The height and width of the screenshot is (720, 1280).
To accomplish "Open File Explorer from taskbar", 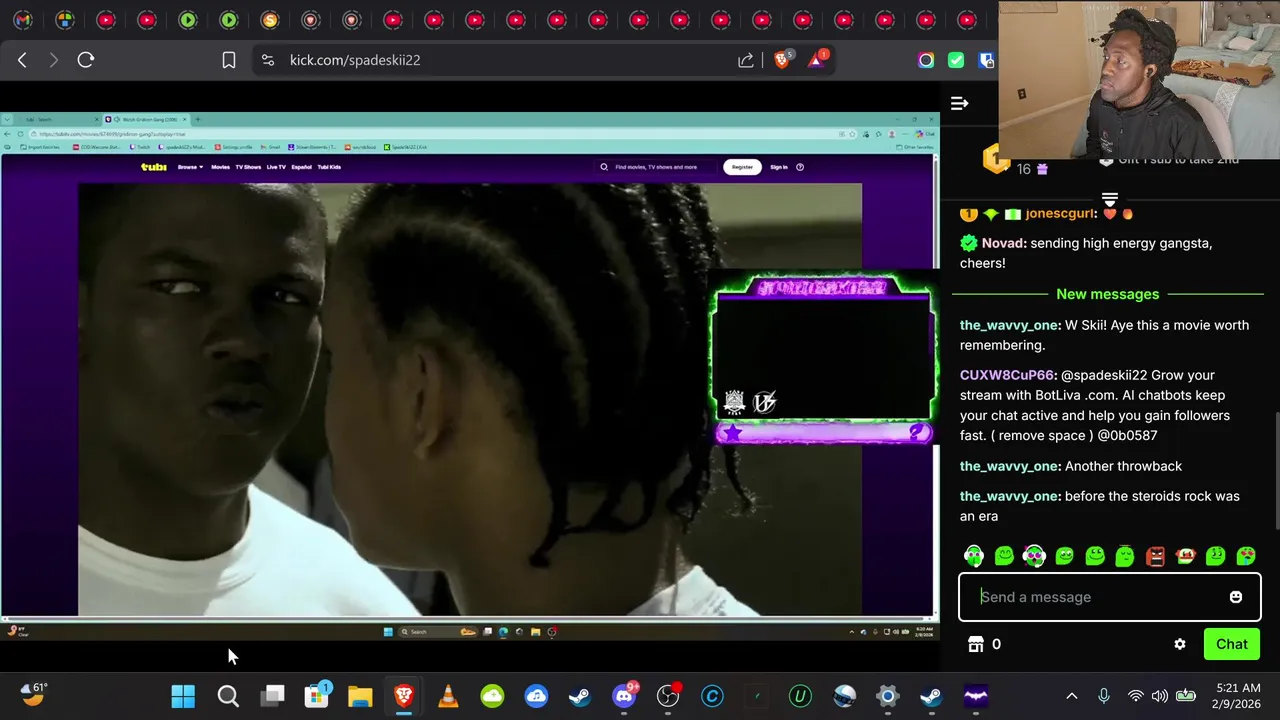I will pos(360,696).
